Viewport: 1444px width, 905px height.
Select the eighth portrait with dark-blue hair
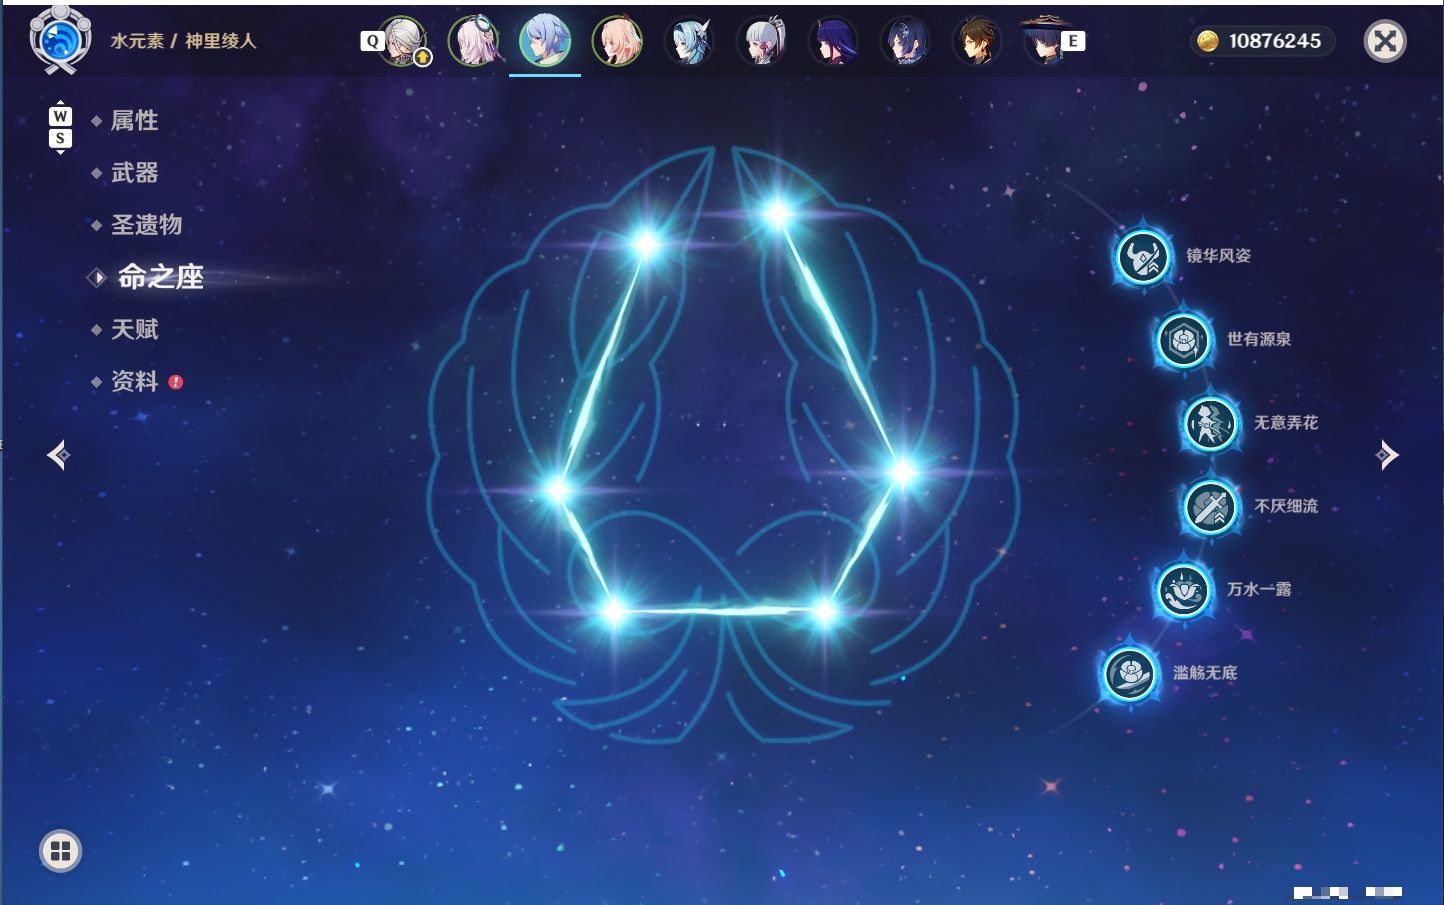tap(905, 41)
